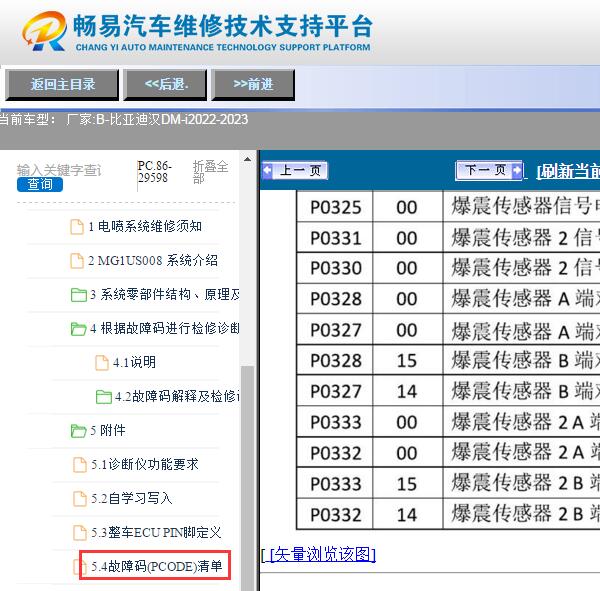Go back using <<后退 button
600x591 pixels.
coord(165,85)
